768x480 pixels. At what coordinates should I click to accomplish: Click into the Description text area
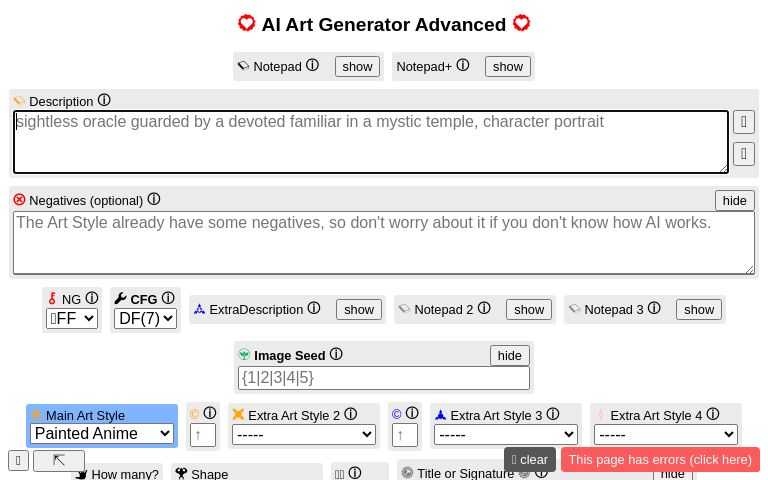(370, 141)
